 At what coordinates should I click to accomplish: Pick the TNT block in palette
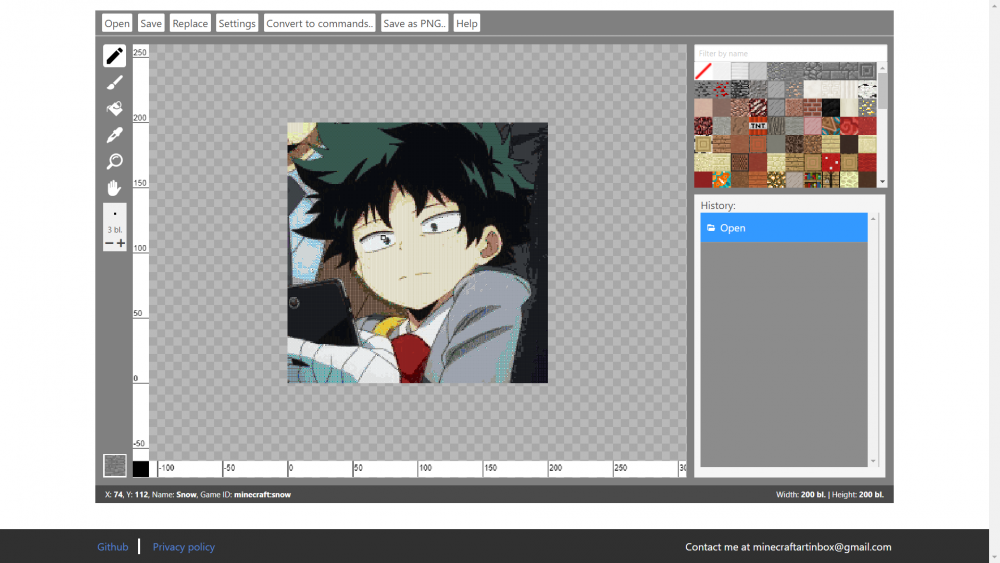[x=758, y=126]
